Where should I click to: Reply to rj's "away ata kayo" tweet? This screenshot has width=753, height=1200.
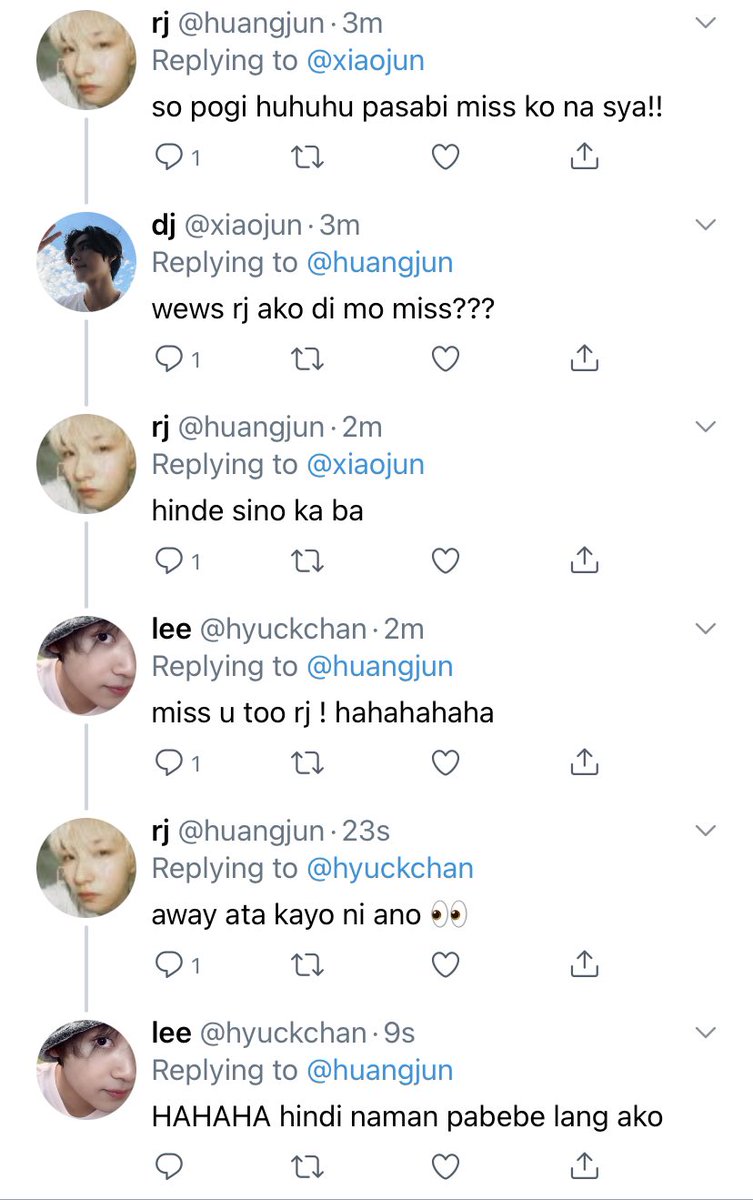[171, 964]
